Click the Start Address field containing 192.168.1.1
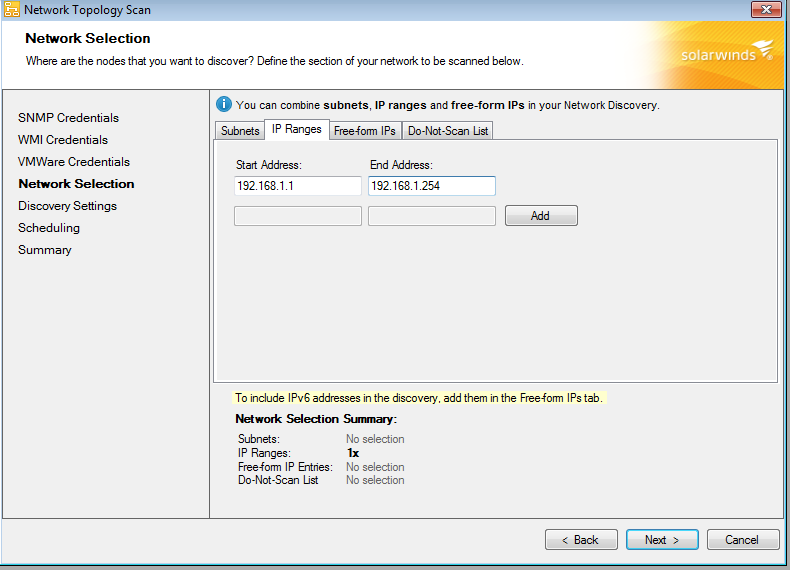Viewport: 790px width, 570px height. [x=298, y=186]
